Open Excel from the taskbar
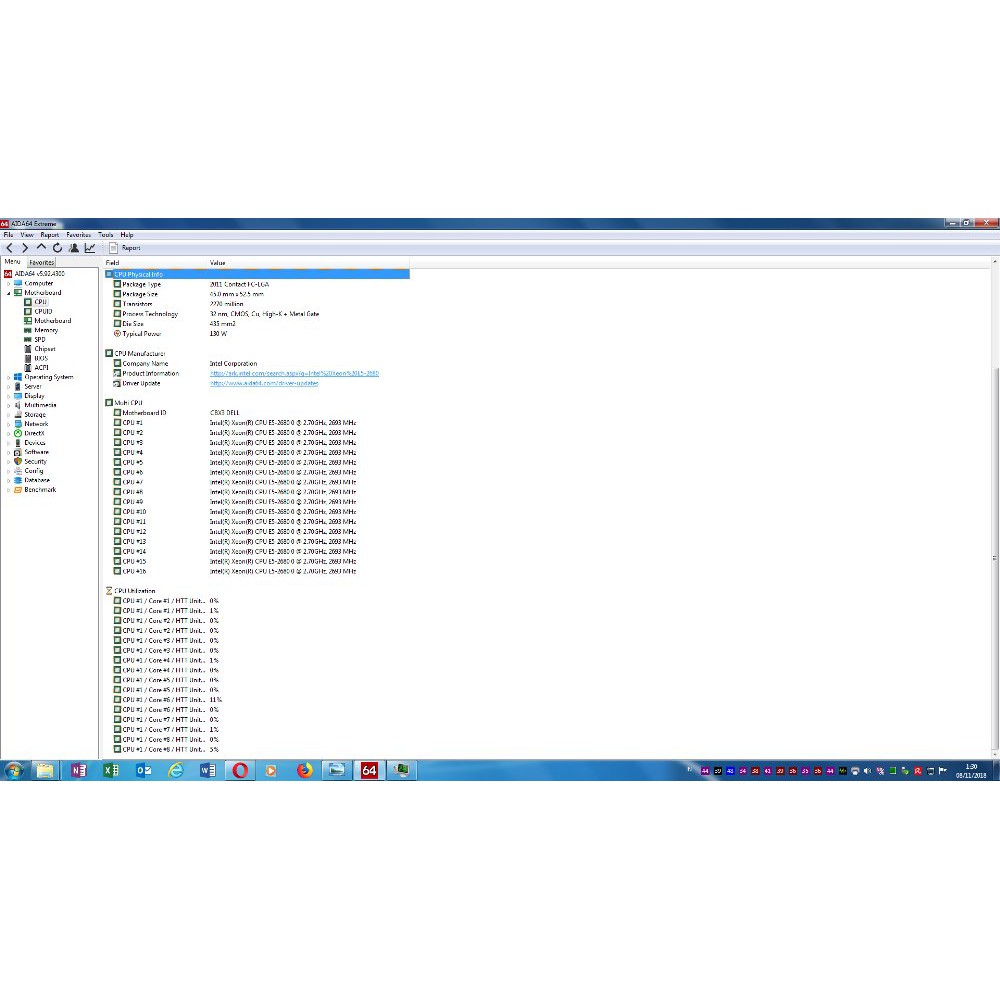This screenshot has height=1000, width=1000. click(111, 770)
